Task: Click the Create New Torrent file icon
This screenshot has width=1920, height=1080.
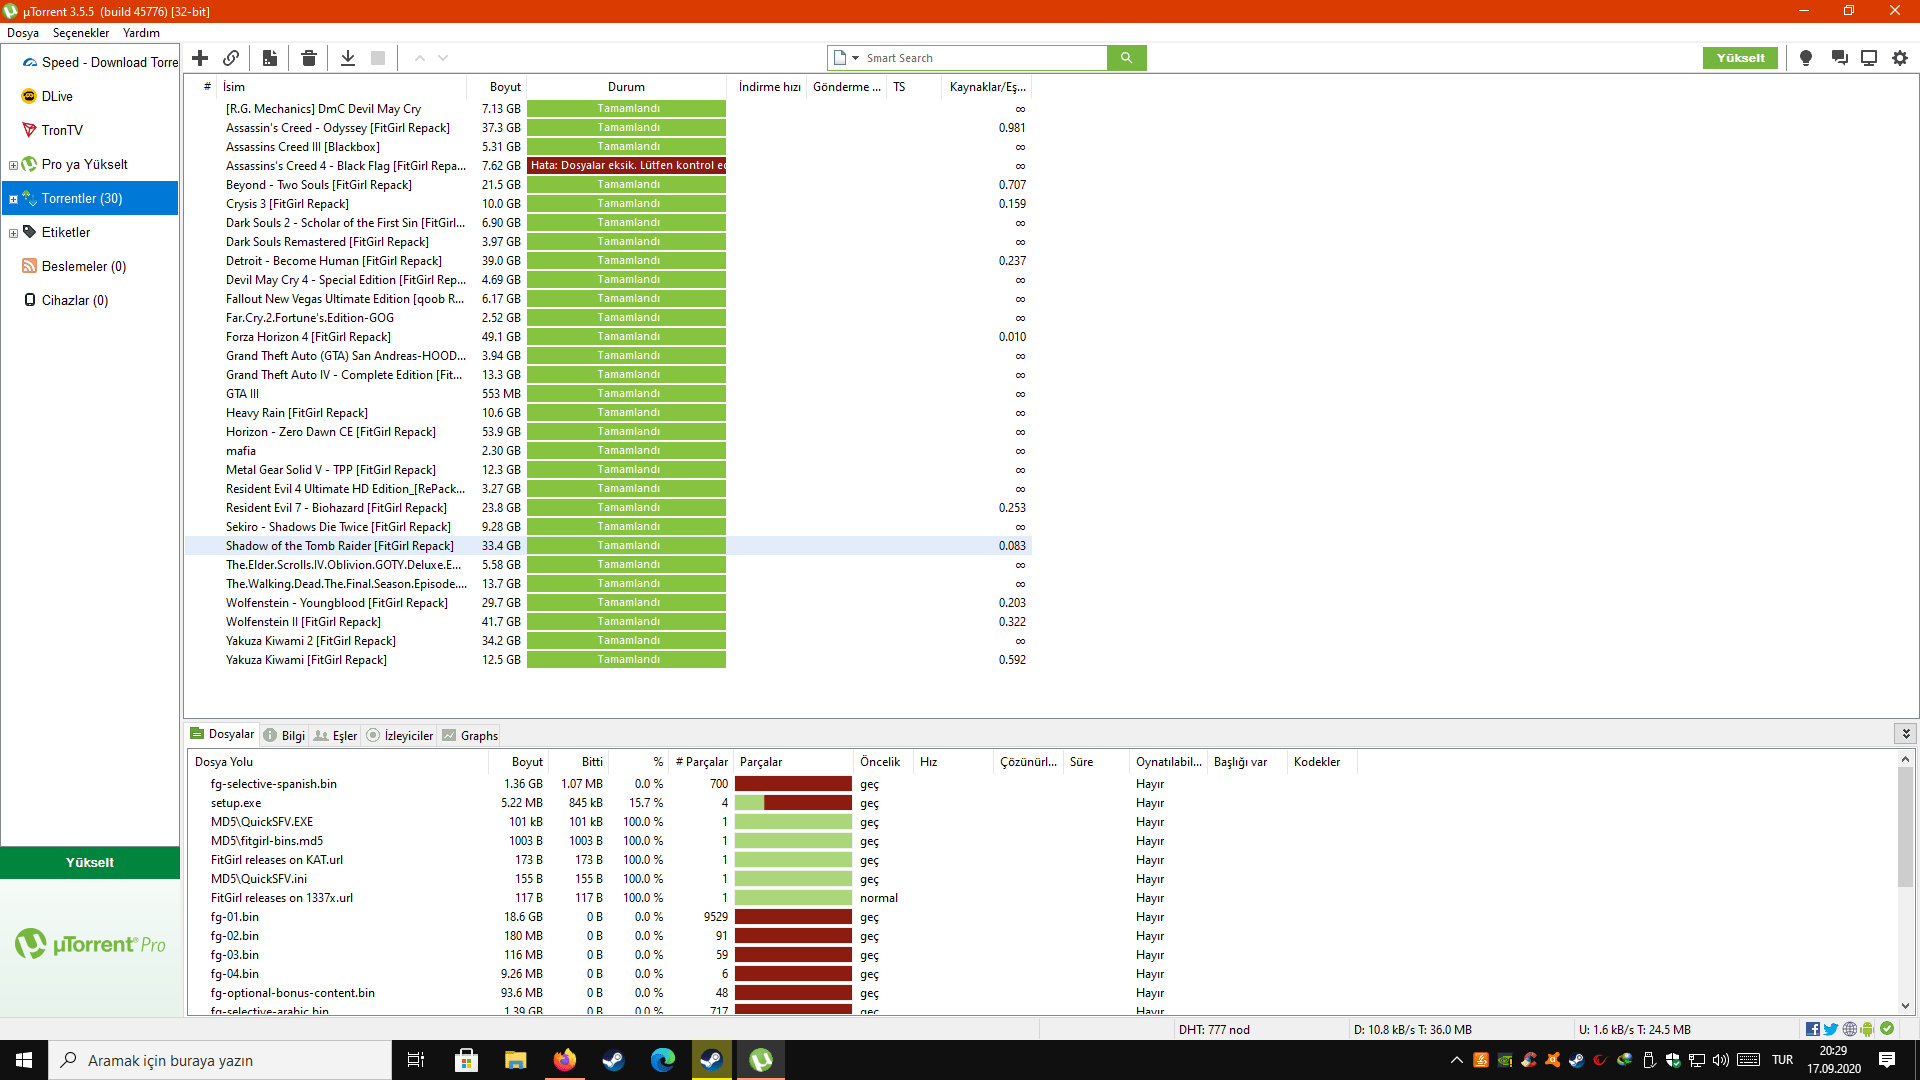Action: coord(270,58)
